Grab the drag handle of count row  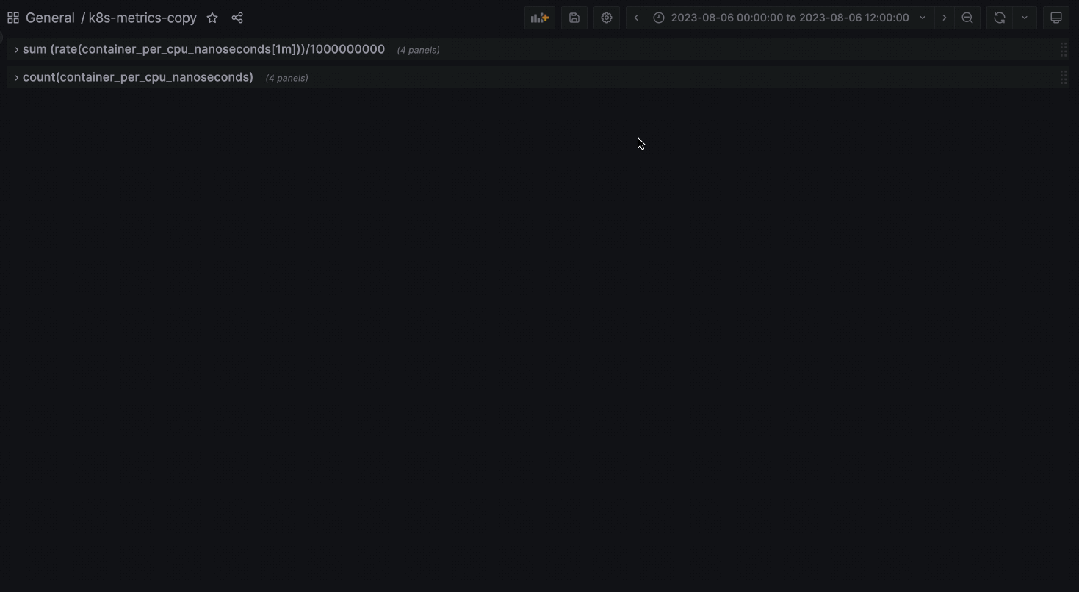(1063, 78)
